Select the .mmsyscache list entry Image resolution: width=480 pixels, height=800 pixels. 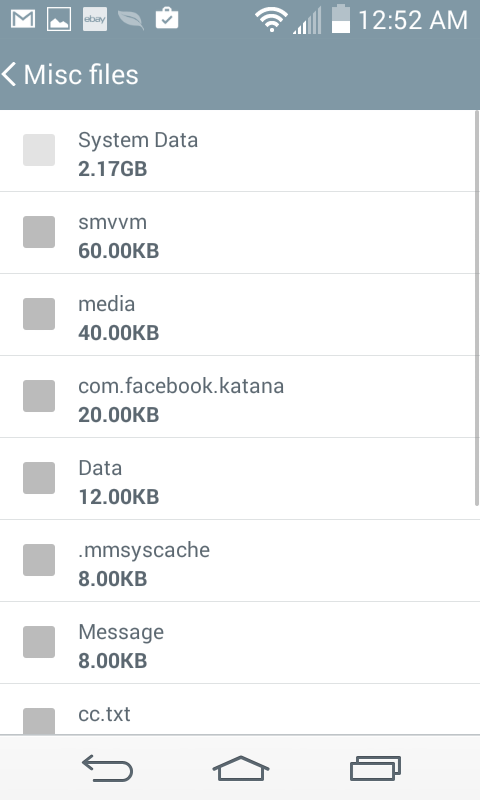point(237,561)
